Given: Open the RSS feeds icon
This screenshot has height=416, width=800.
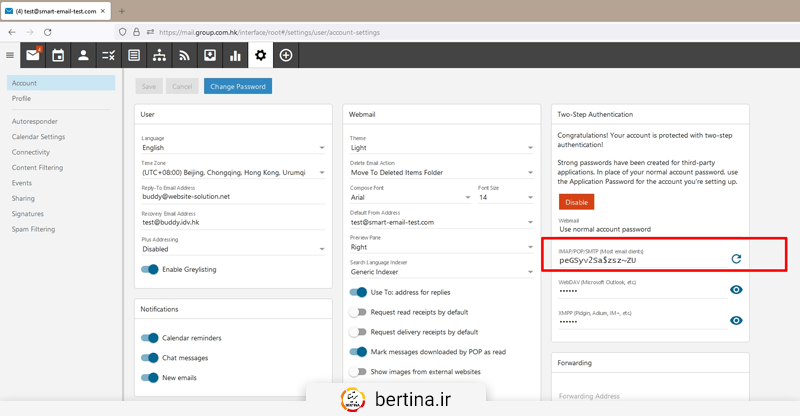Looking at the screenshot, I should (184, 55).
